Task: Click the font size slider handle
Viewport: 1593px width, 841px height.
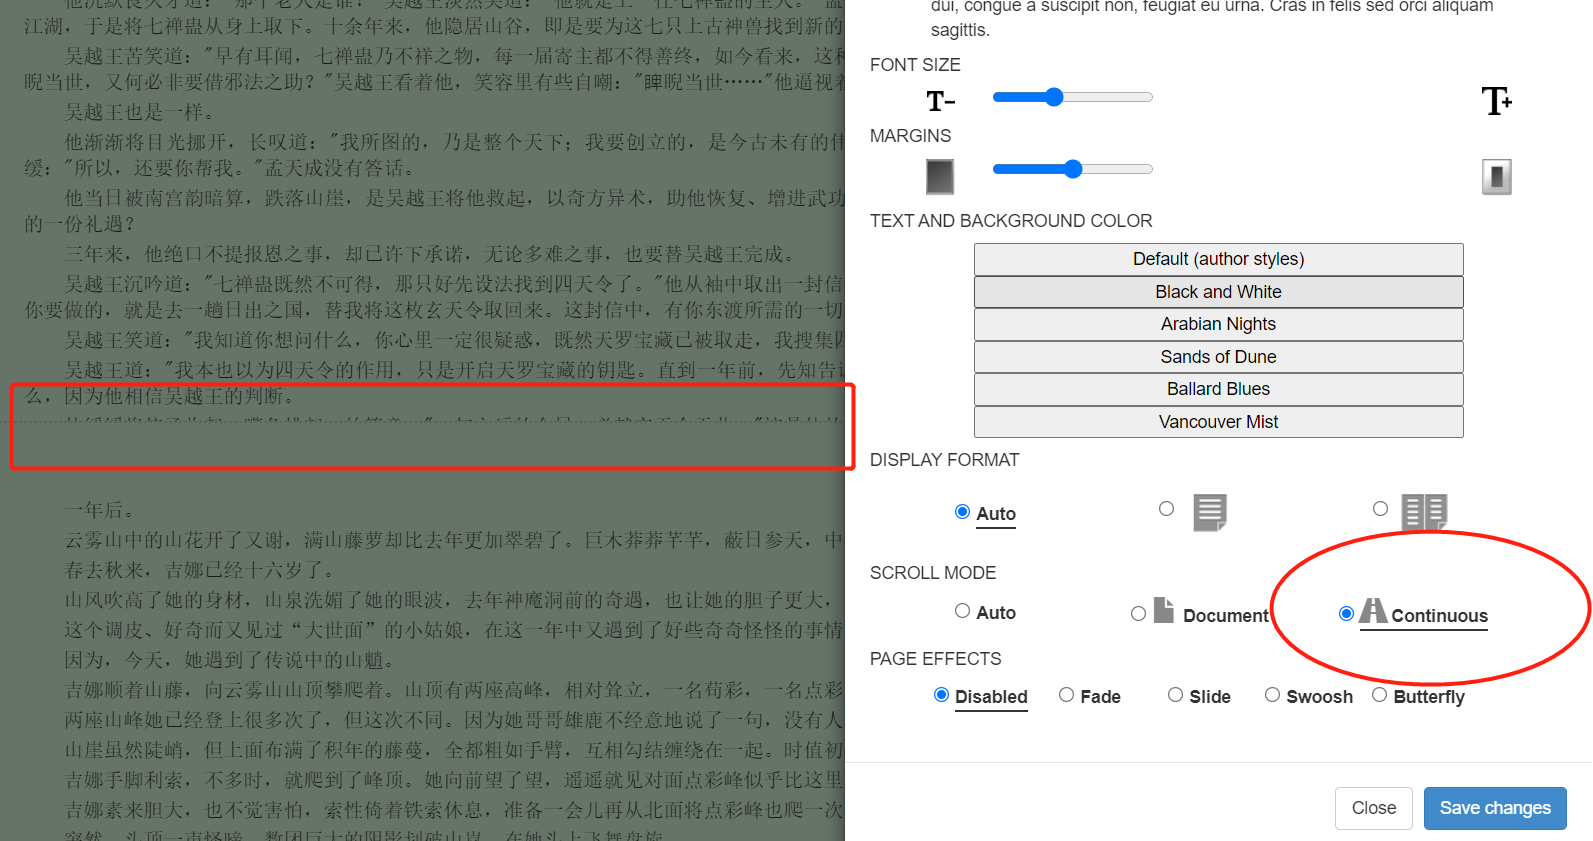Action: pyautogui.click(x=1054, y=97)
